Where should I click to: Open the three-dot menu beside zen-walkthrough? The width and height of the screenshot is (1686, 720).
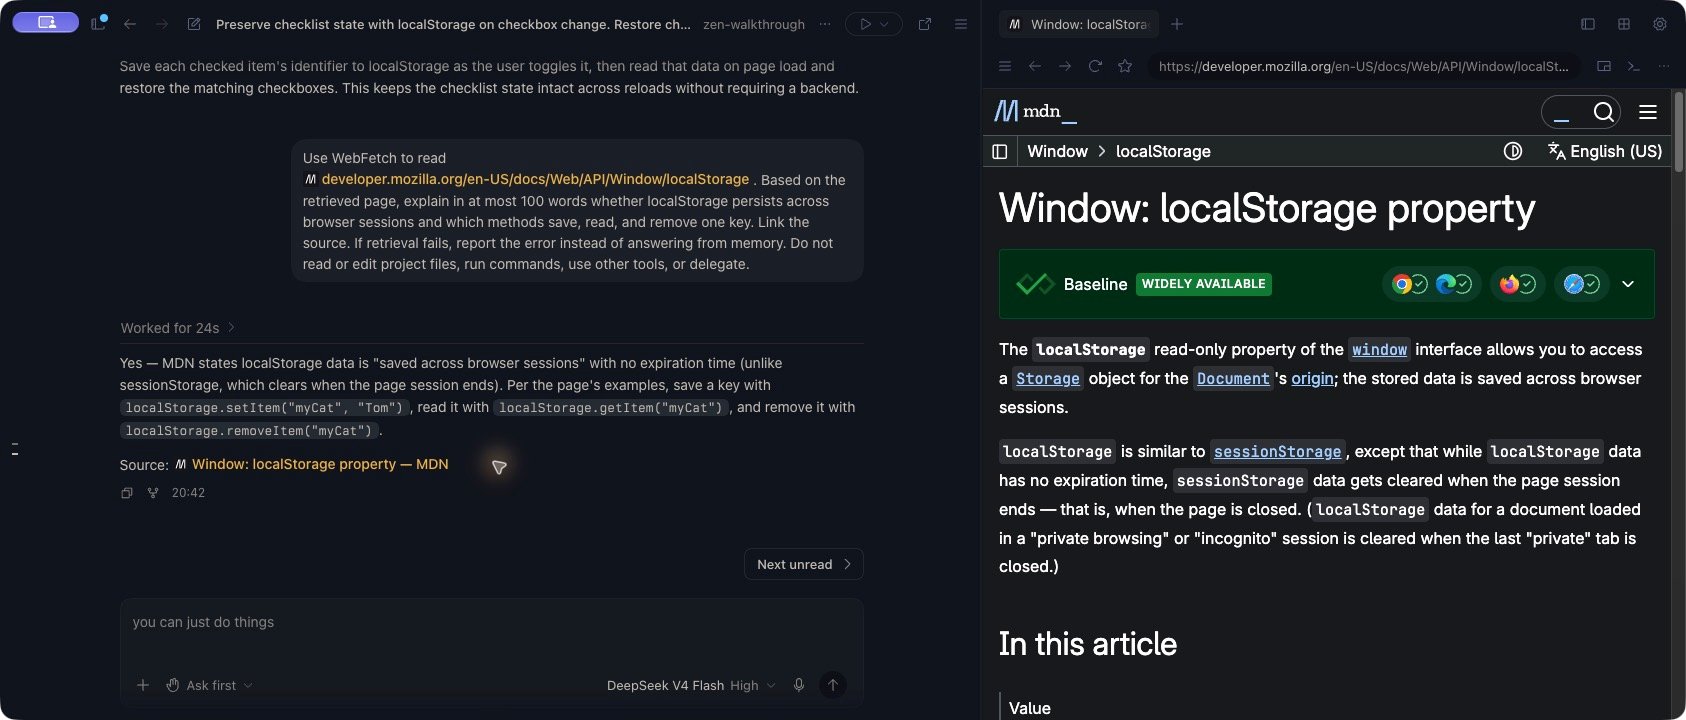(824, 24)
